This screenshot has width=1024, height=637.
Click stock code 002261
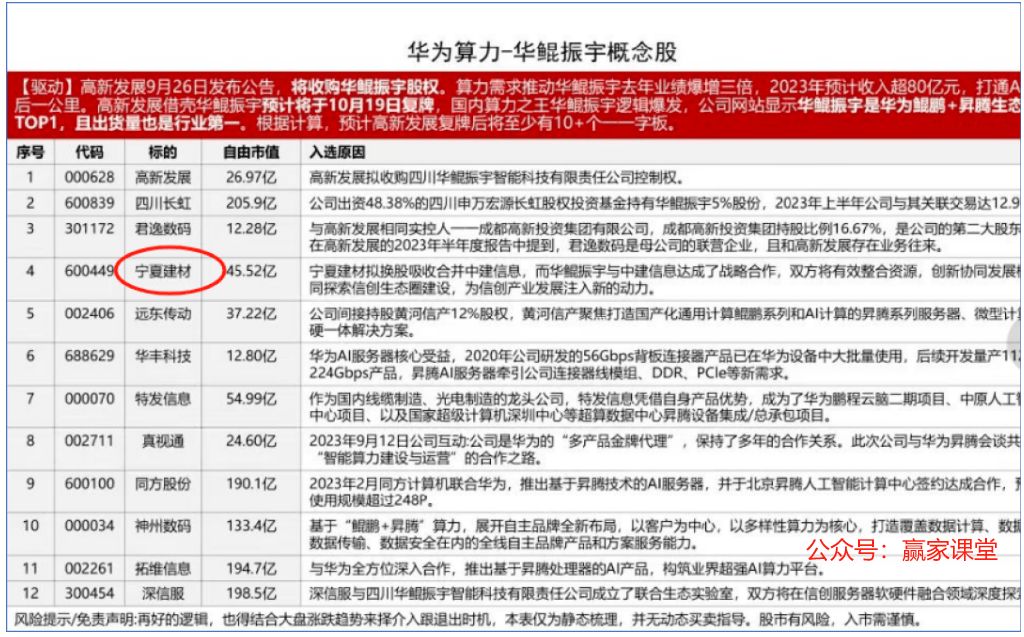[x=89, y=568]
